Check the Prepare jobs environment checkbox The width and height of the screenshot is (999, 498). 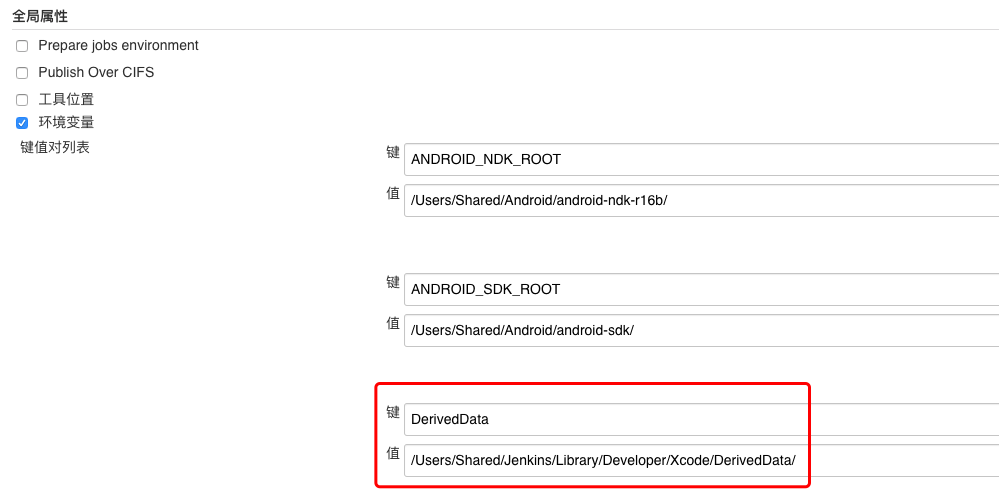pyautogui.click(x=22, y=46)
